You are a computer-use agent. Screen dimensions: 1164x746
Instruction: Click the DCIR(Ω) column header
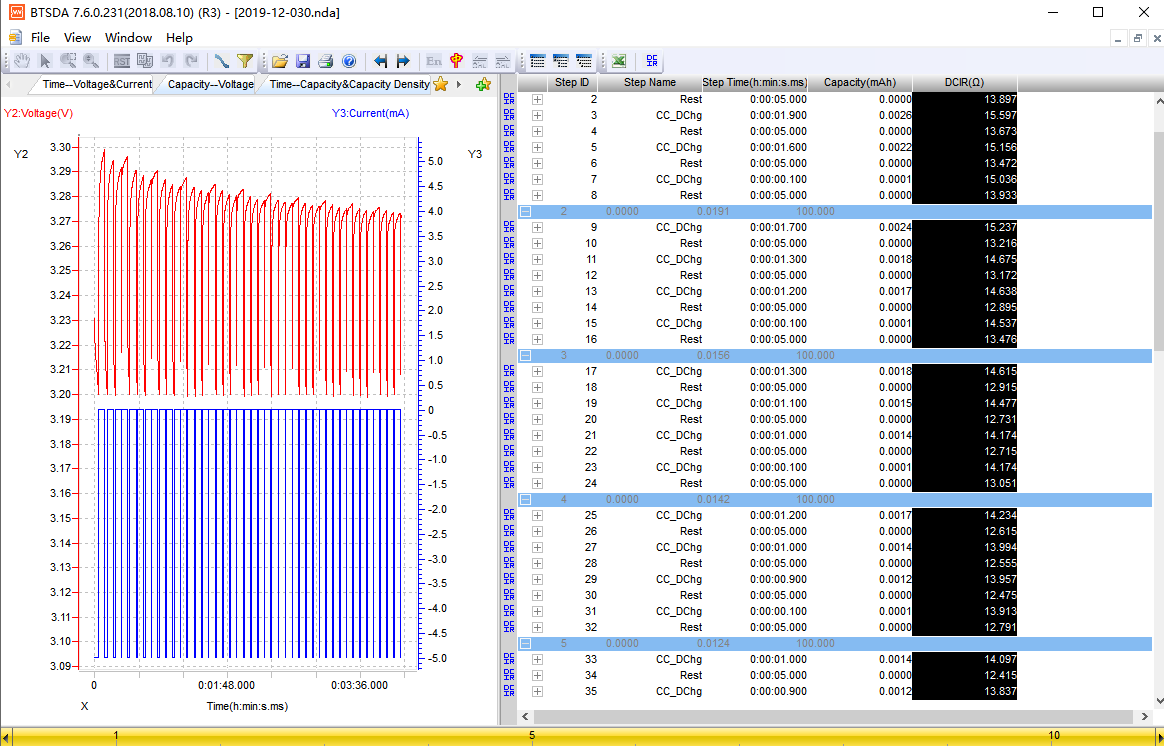[964, 82]
